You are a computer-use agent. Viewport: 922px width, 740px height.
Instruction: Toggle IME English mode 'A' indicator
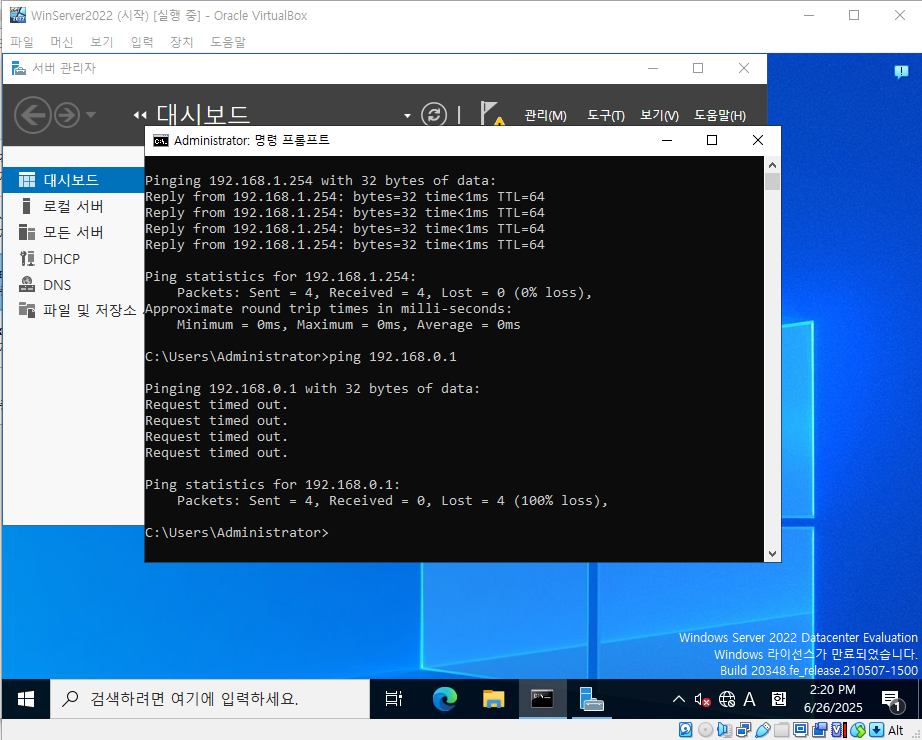click(749, 699)
